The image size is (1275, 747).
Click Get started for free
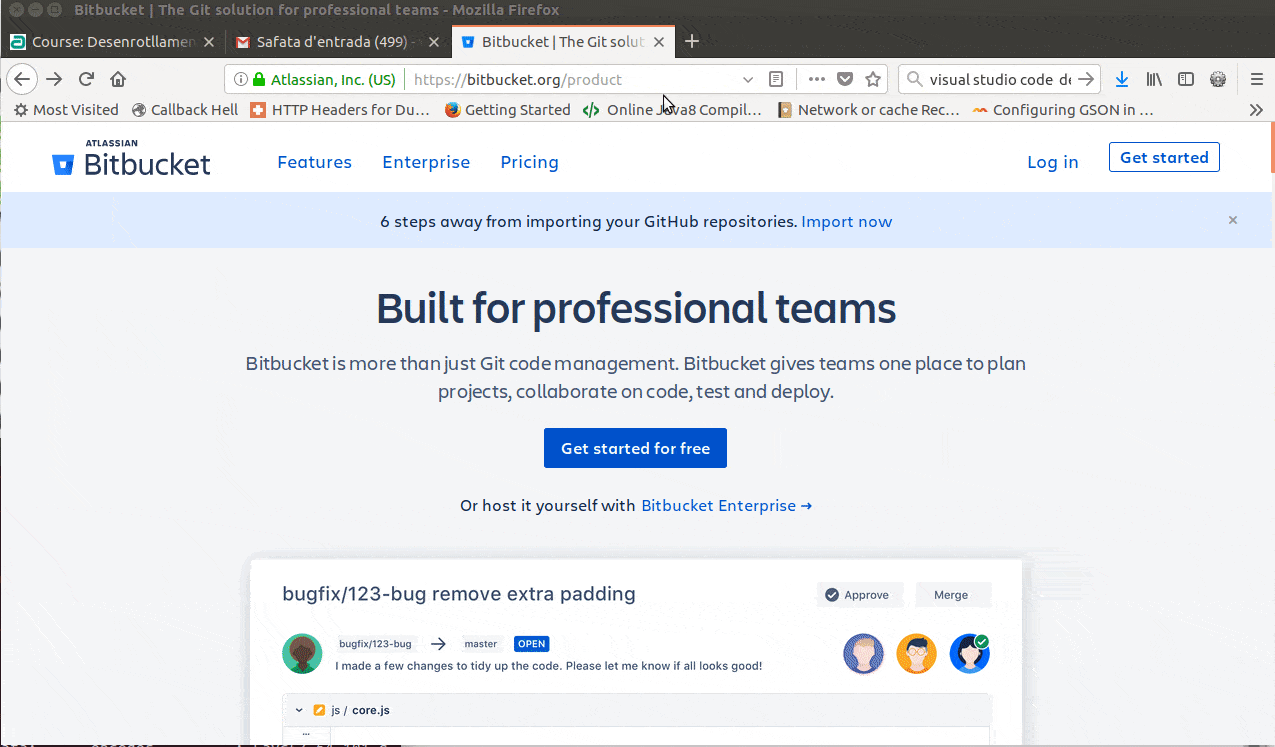click(635, 447)
